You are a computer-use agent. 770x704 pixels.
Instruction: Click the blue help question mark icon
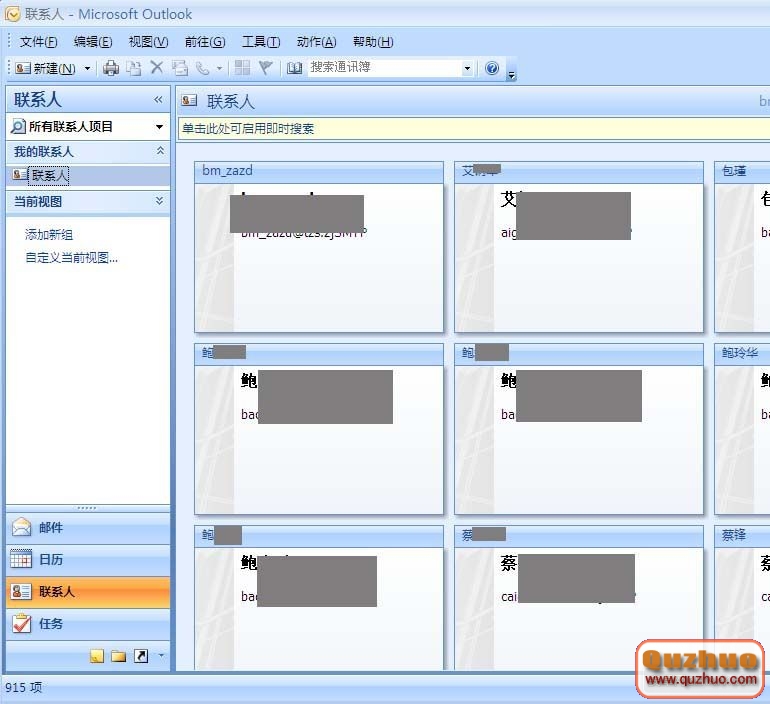(x=492, y=68)
